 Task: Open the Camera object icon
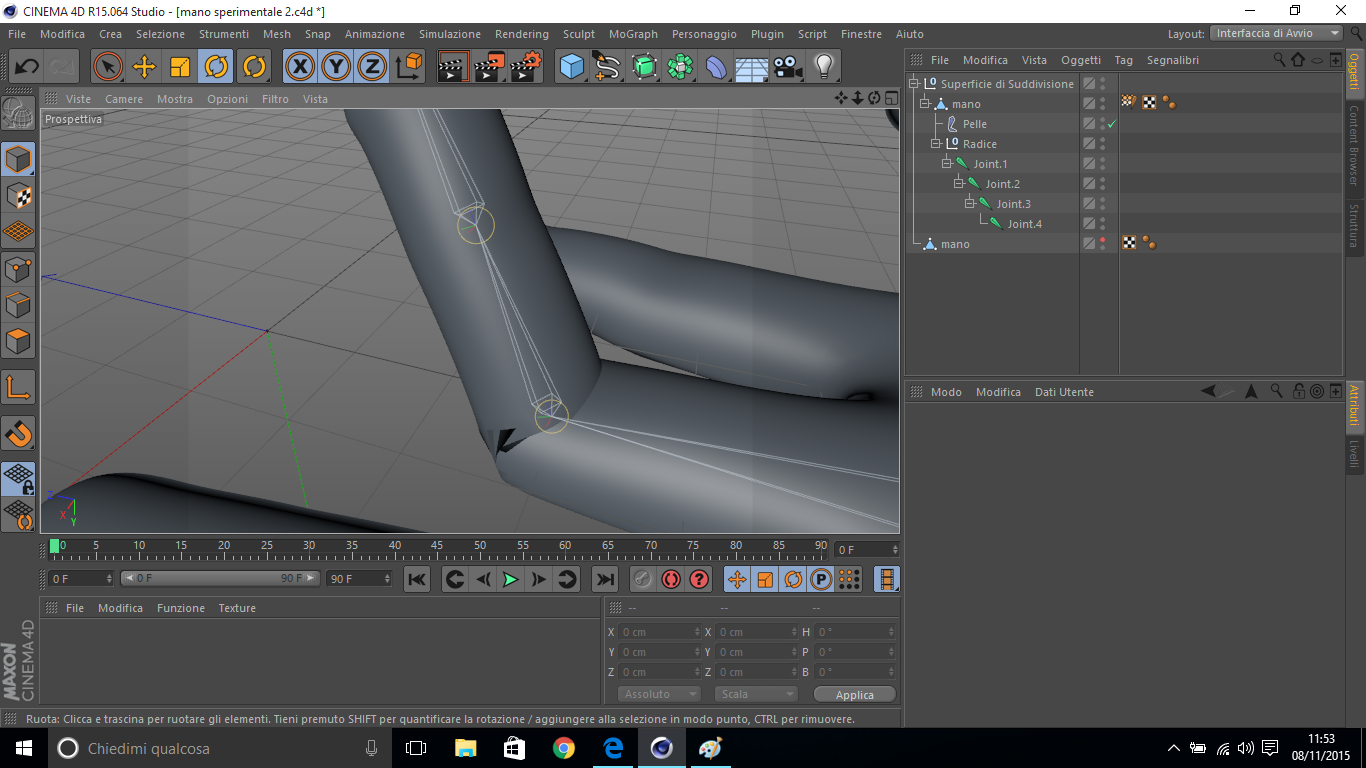coord(788,67)
